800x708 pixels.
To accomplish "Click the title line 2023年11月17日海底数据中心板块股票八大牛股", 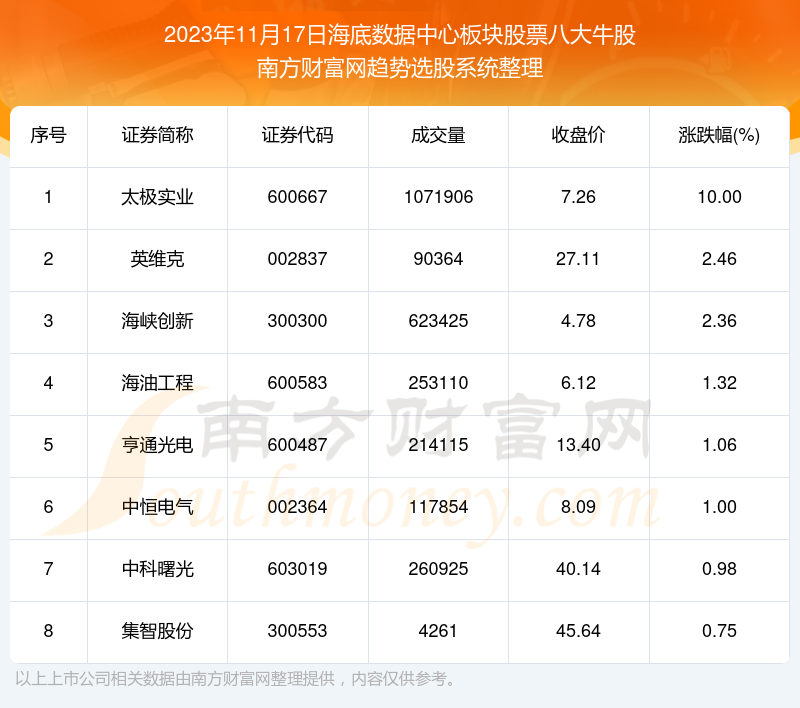I will coord(399,35).
